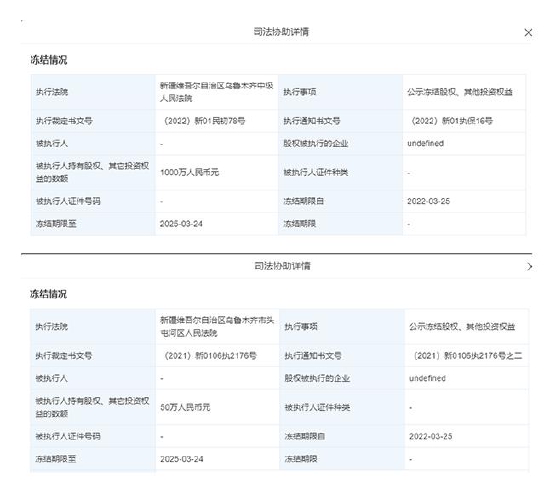Expand the 司法协助详情 section using the right chevron
This screenshot has height=488, width=550.
coord(529,267)
